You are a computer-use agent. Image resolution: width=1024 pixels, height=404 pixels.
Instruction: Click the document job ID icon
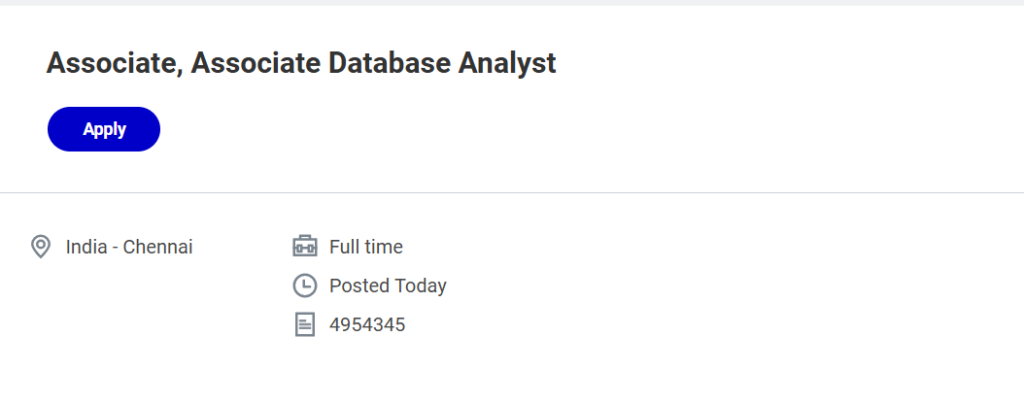coord(305,324)
